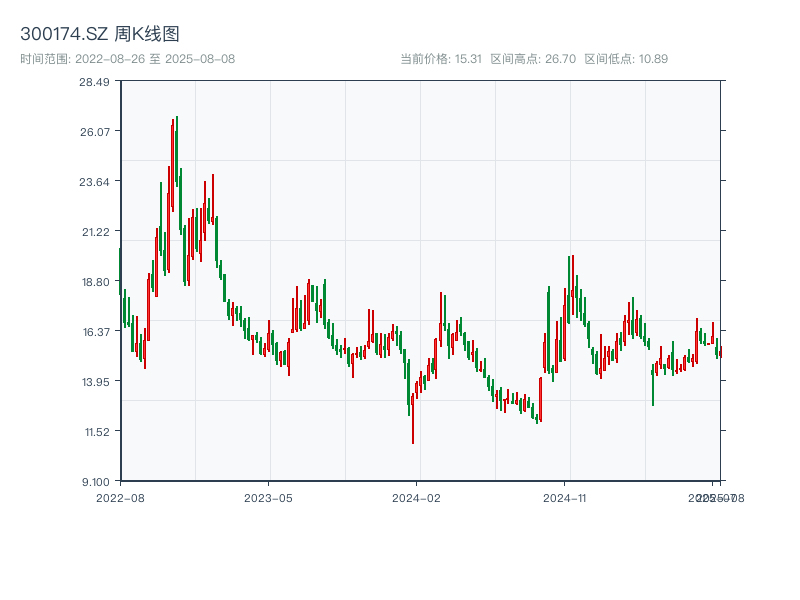Image resolution: width=800 pixels, height=600 pixels.
Task: Click the 9.100 y-axis label
Action: (97, 481)
